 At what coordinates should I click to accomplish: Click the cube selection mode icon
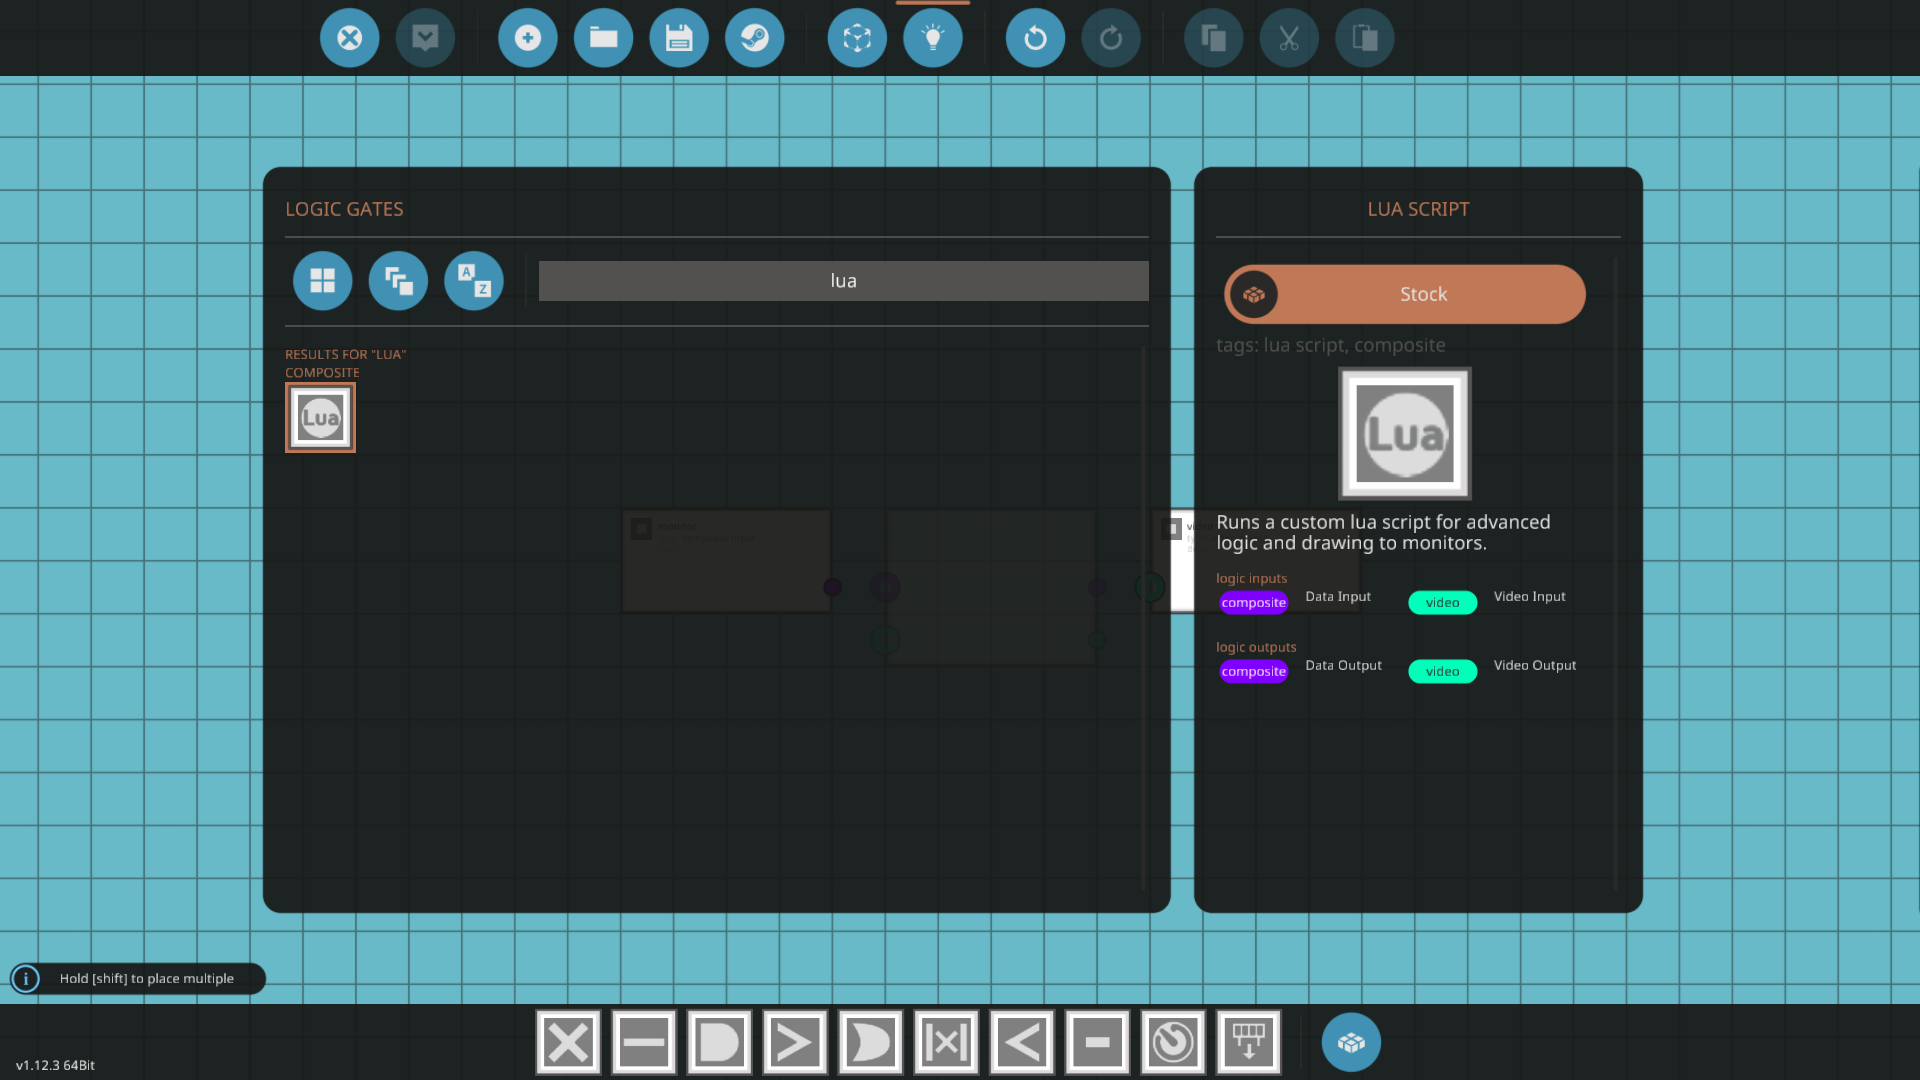coord(857,38)
